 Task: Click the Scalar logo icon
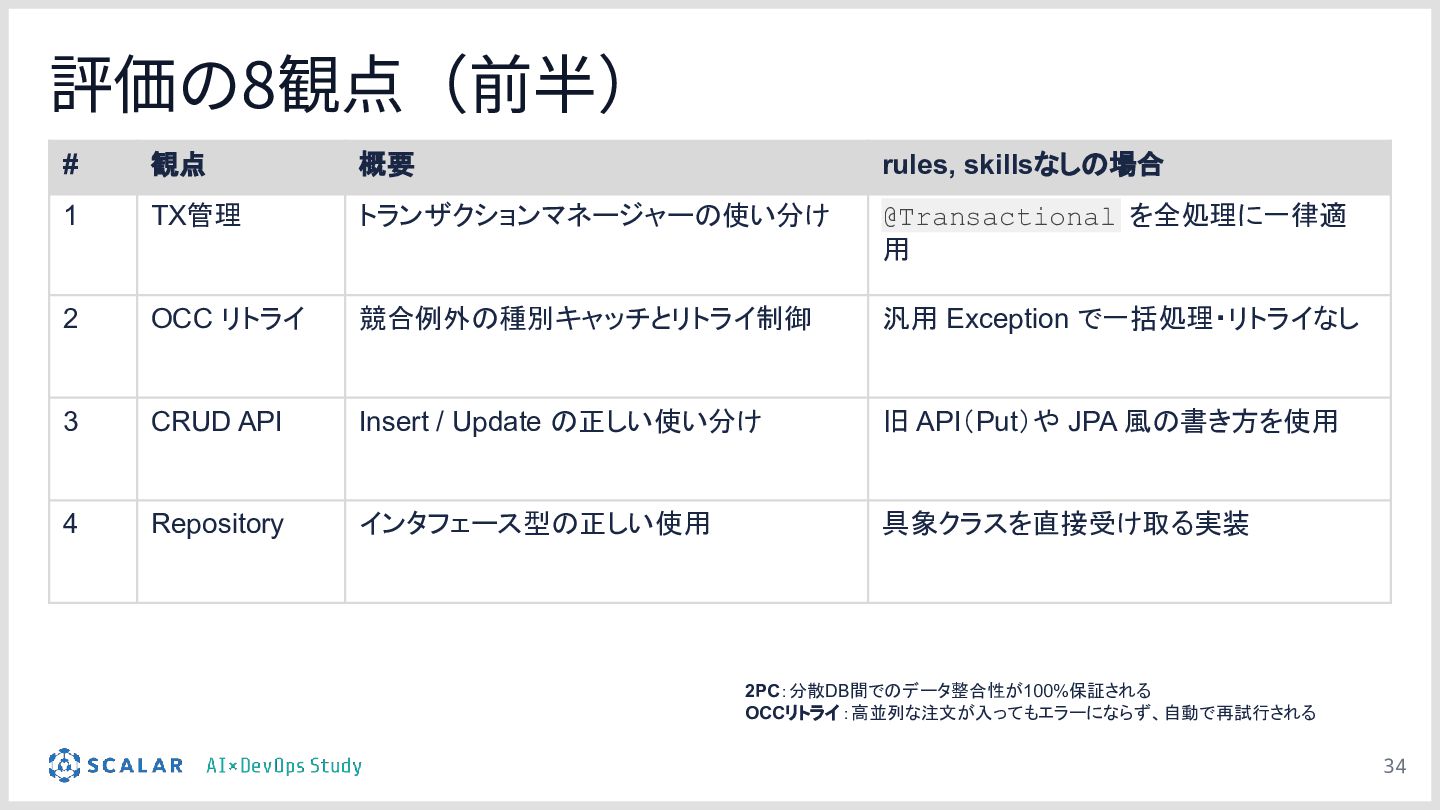pos(64,765)
